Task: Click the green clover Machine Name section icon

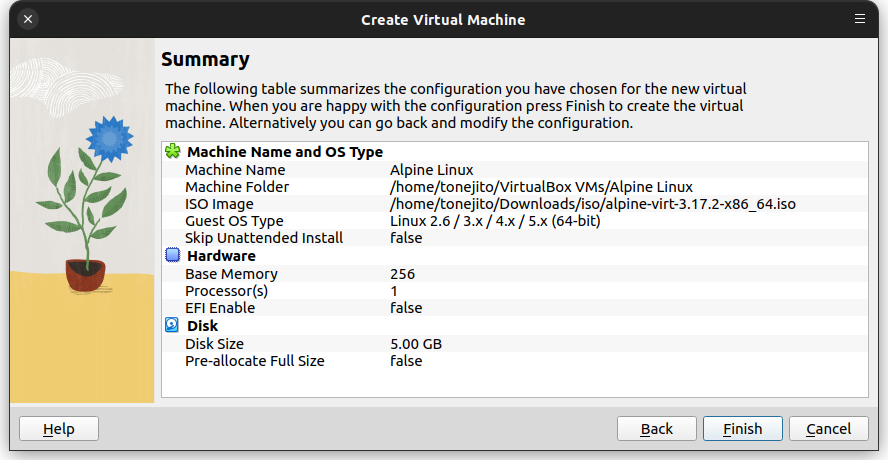Action: pyautogui.click(x=173, y=151)
